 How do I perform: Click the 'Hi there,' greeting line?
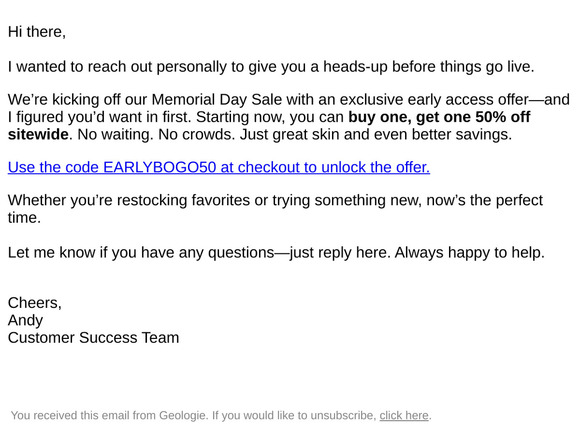click(37, 32)
